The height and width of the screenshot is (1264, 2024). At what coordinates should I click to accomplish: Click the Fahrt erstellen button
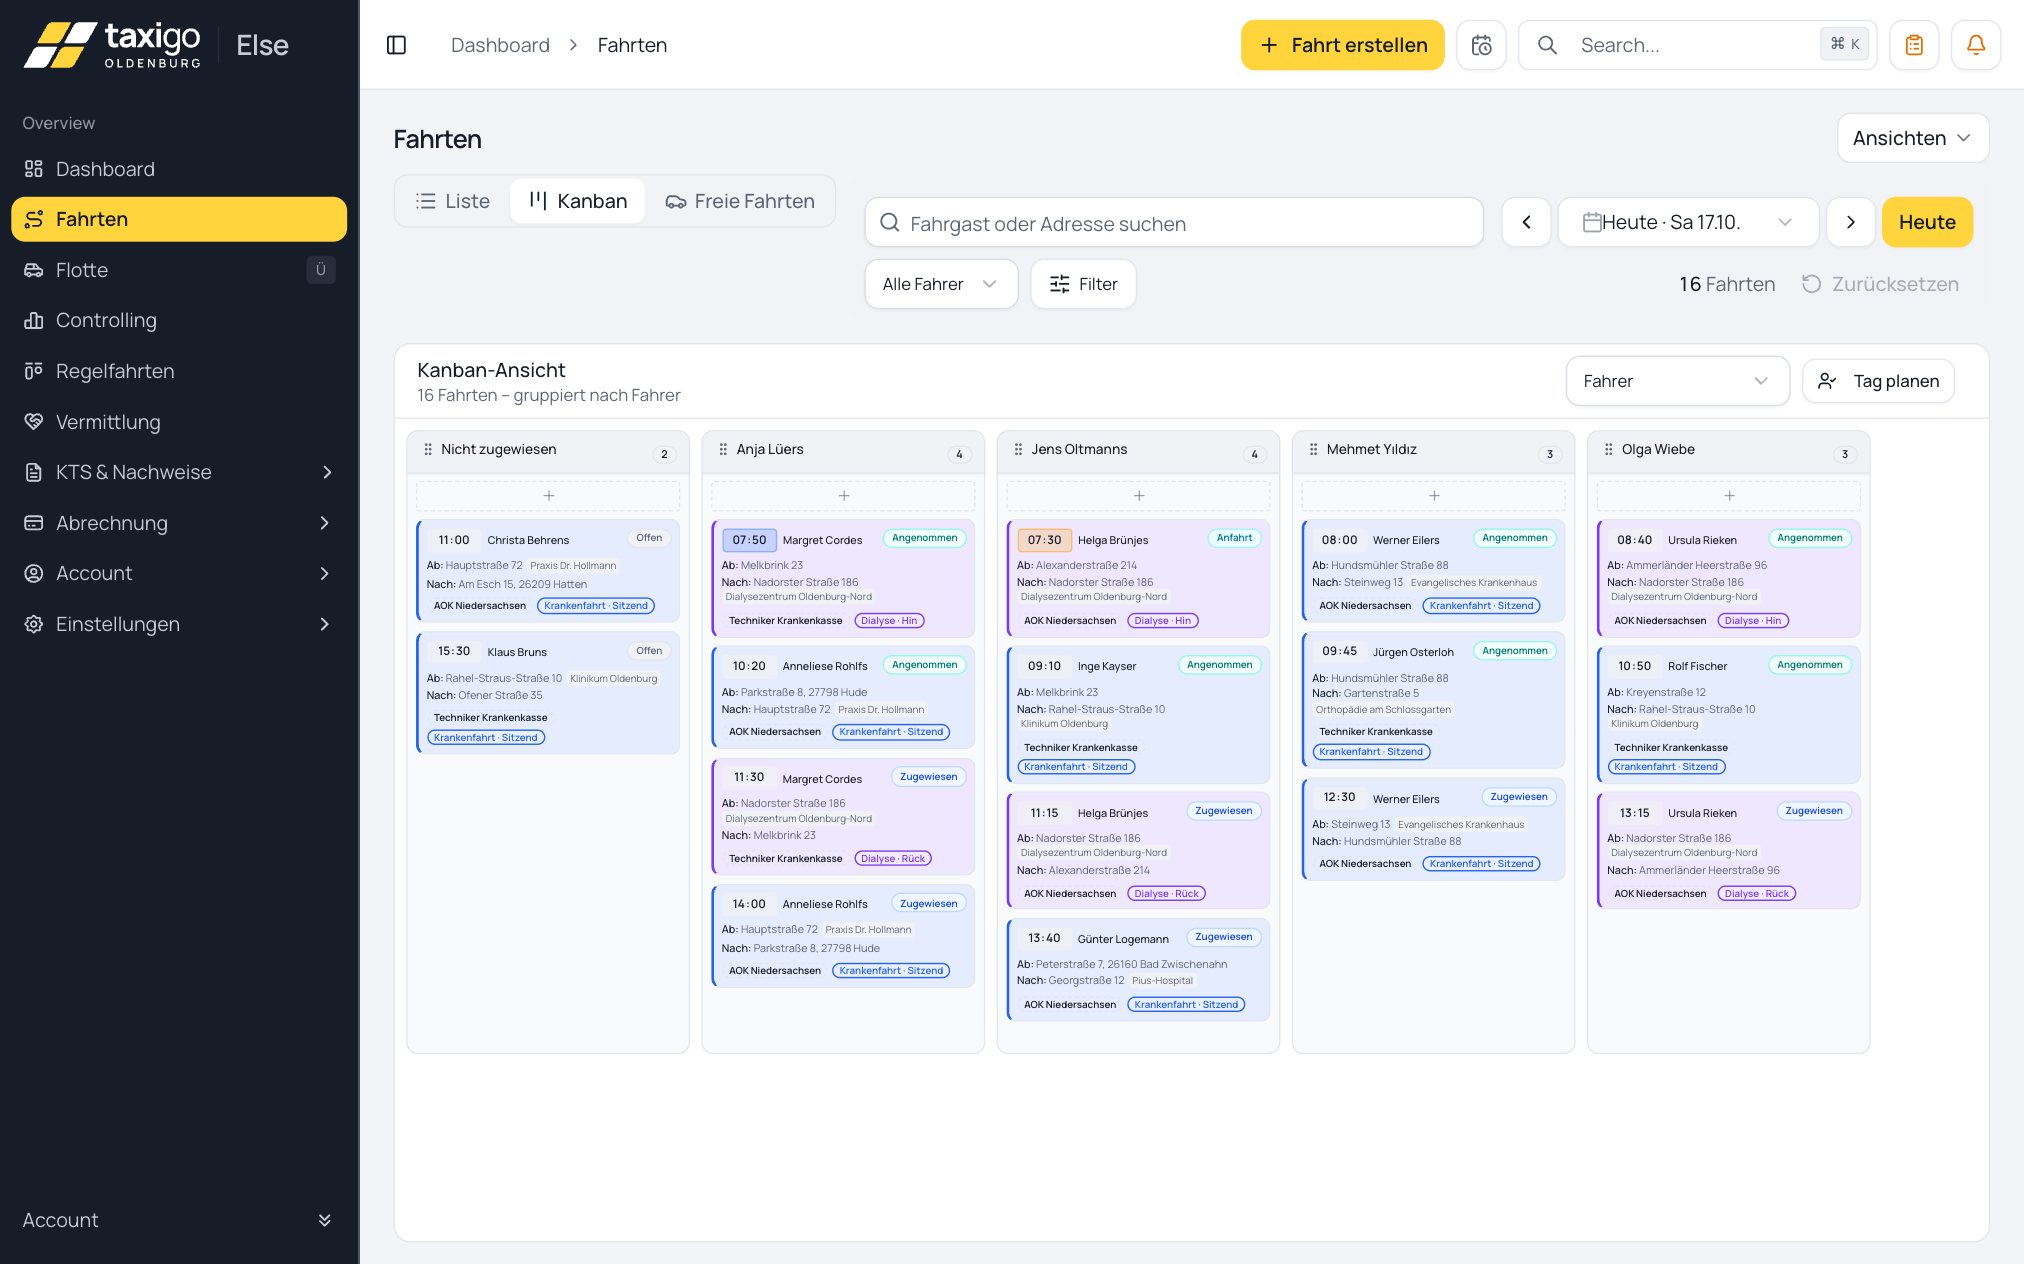[1342, 45]
